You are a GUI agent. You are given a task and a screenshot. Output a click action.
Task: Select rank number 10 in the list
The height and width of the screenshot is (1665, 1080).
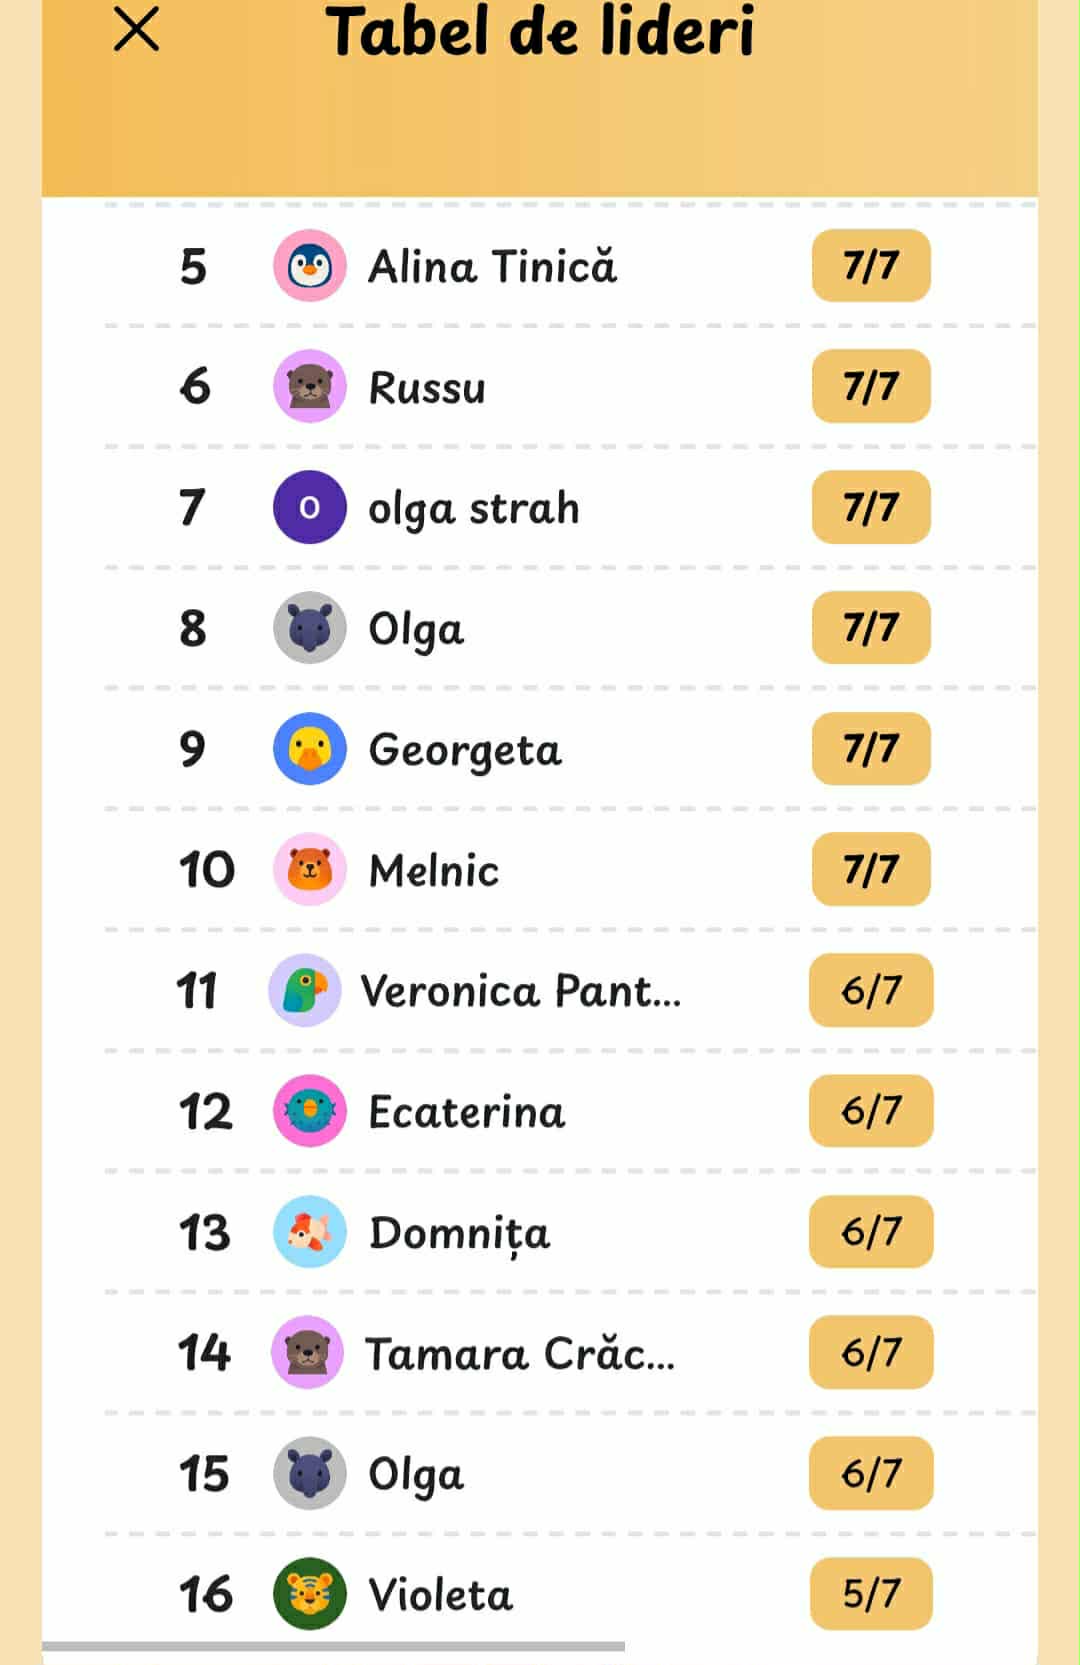coord(207,870)
